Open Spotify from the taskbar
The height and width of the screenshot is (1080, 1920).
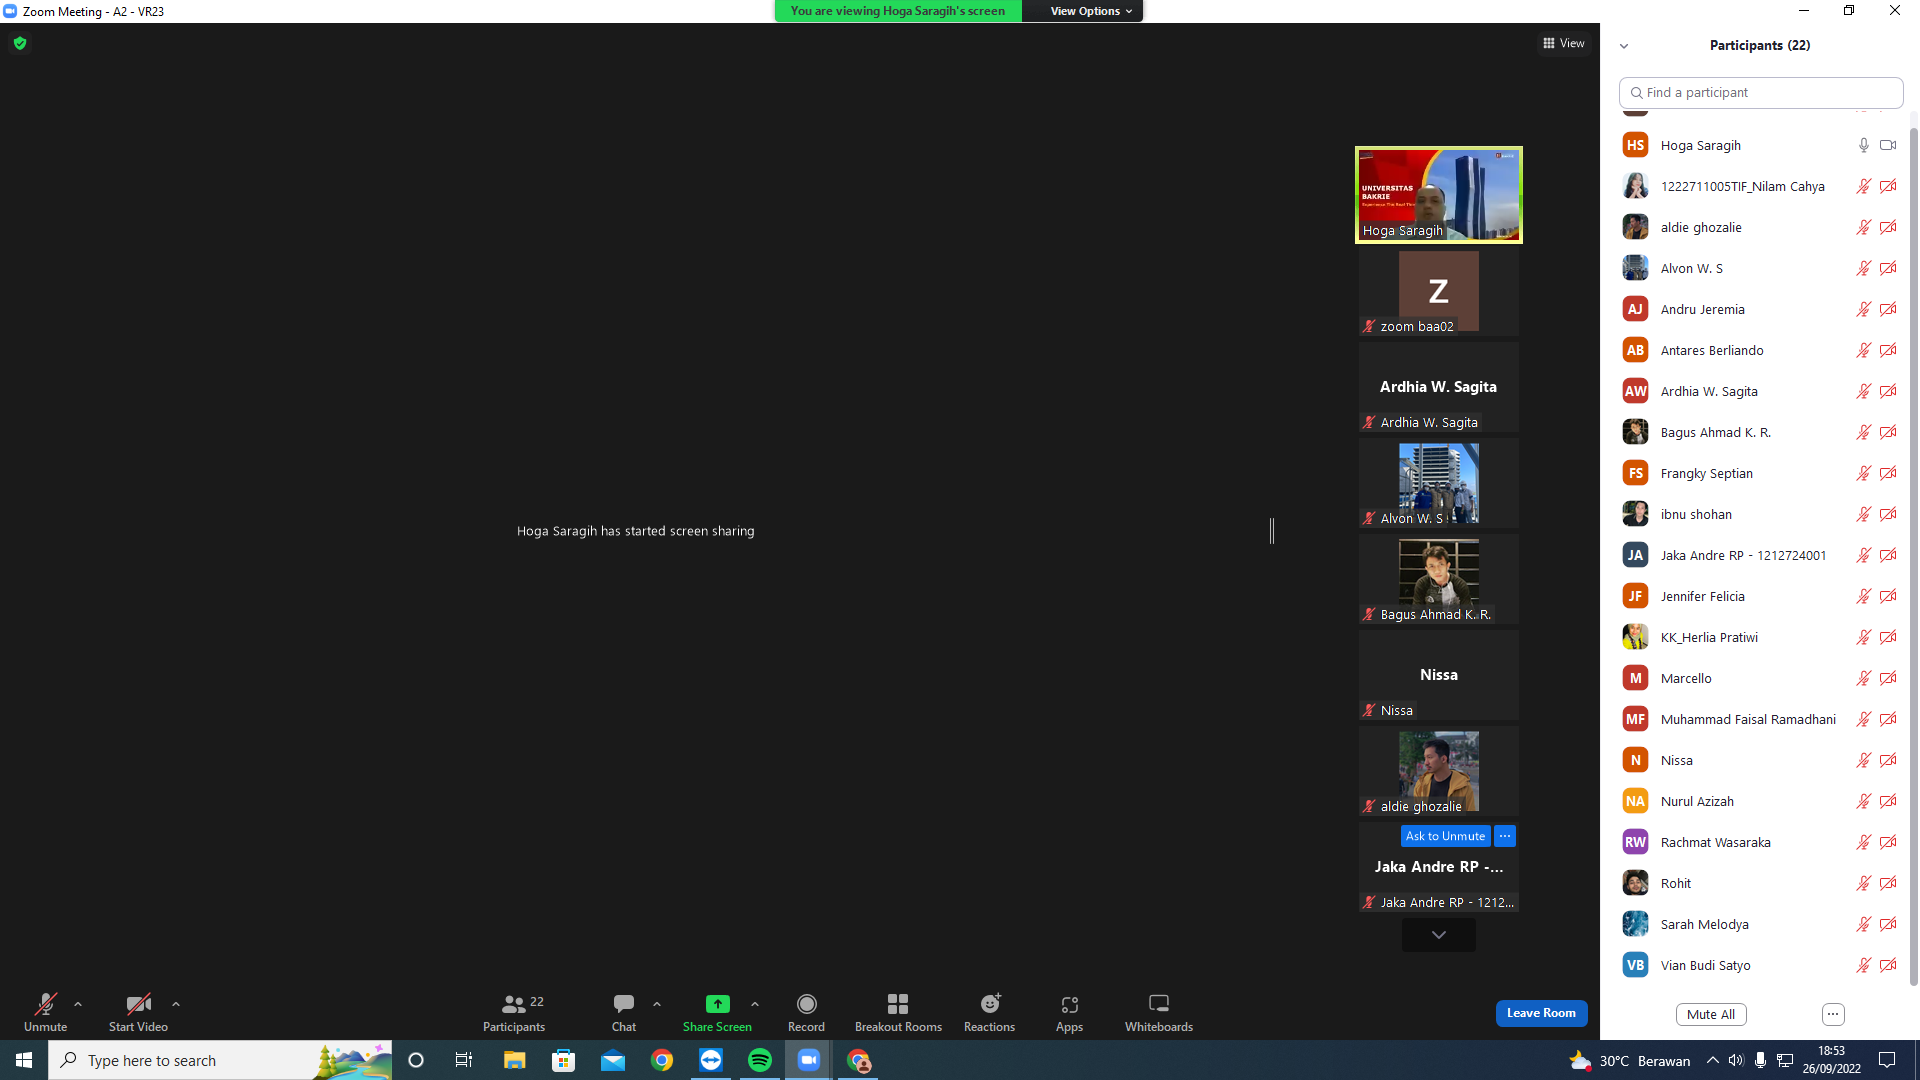[x=760, y=1060]
